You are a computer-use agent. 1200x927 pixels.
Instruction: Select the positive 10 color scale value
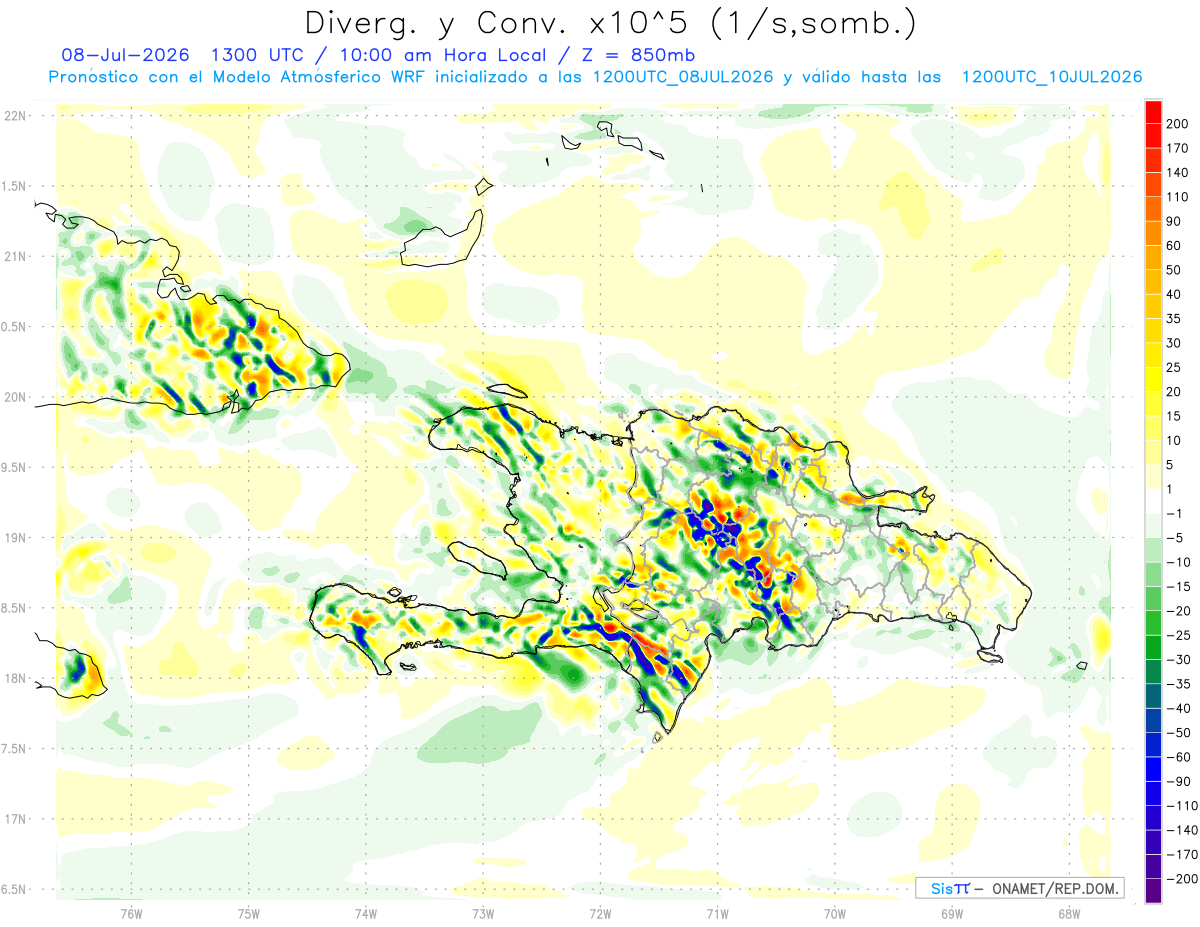1175,440
